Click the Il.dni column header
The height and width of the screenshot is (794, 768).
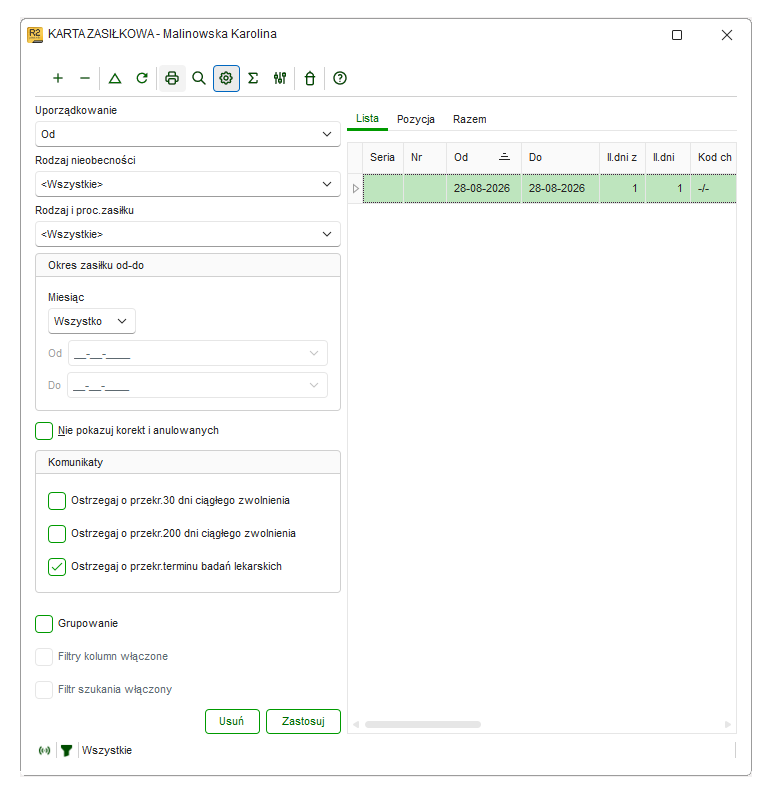[x=668, y=157]
